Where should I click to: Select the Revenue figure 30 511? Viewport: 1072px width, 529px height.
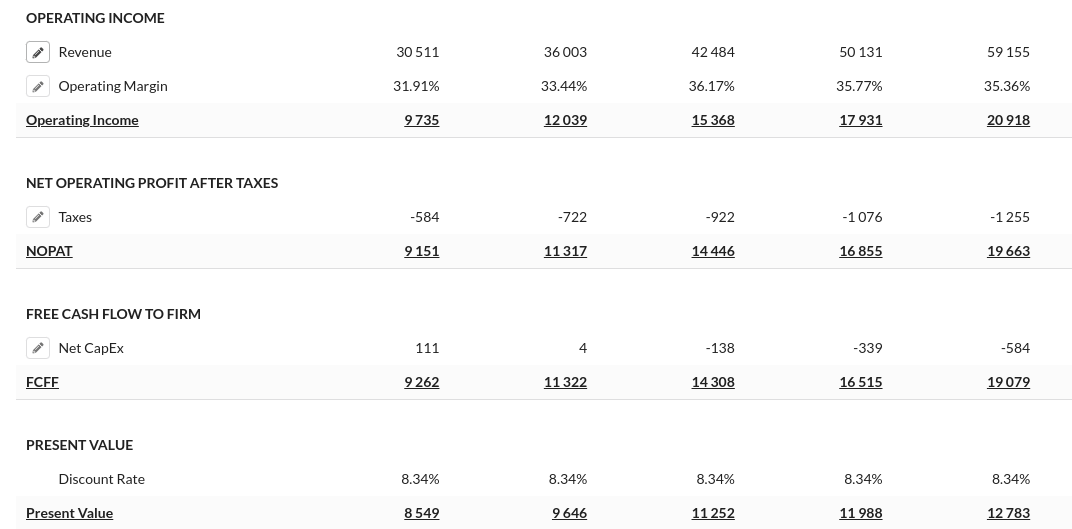[x=418, y=52]
